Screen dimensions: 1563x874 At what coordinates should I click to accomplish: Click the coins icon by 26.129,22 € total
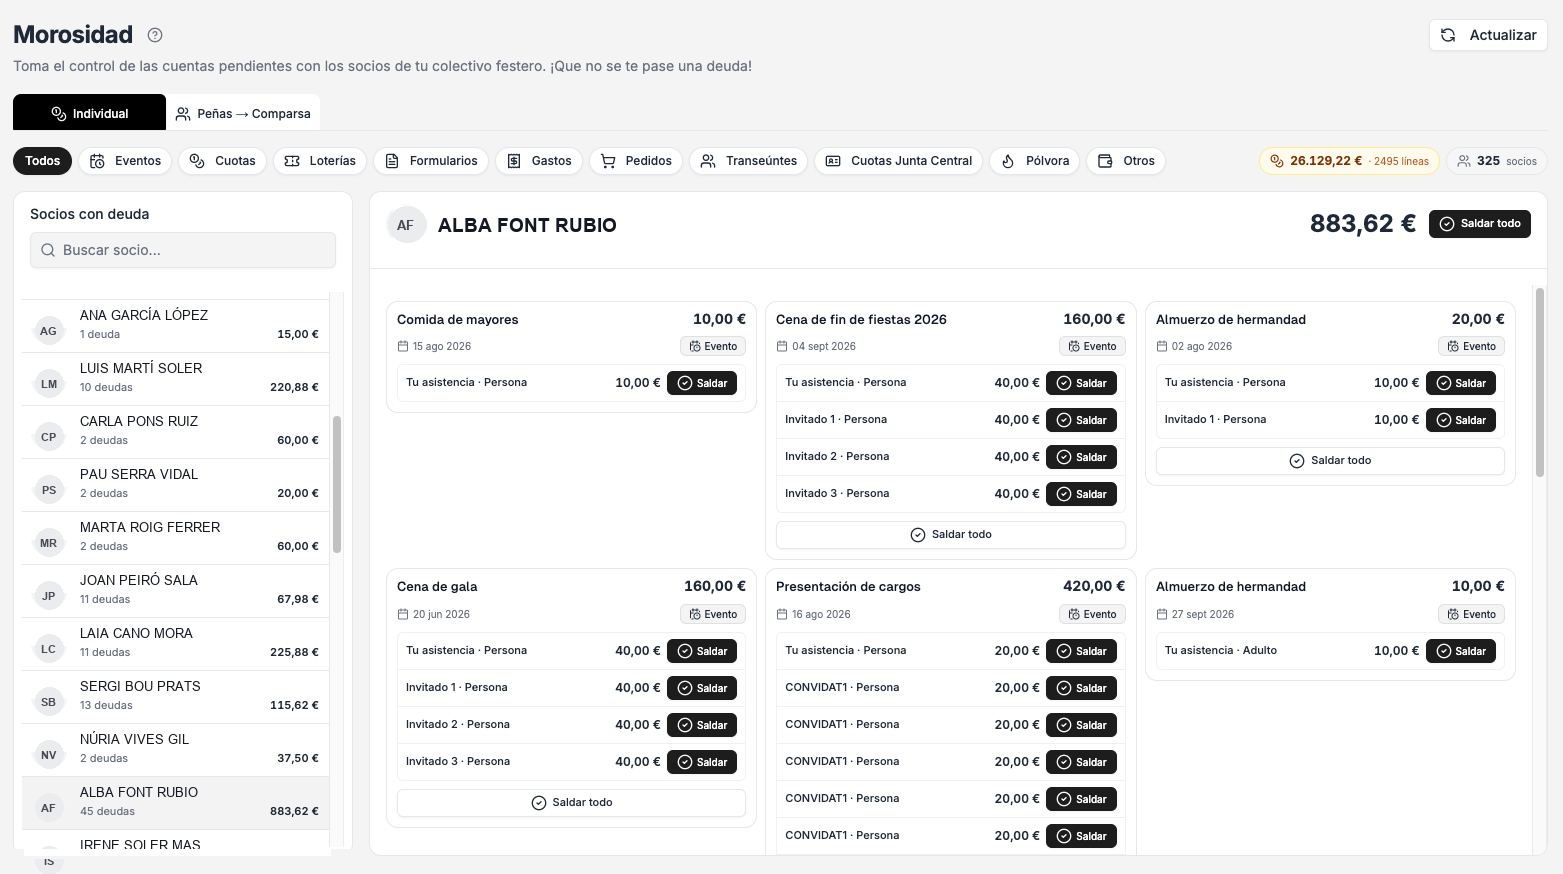tap(1277, 161)
